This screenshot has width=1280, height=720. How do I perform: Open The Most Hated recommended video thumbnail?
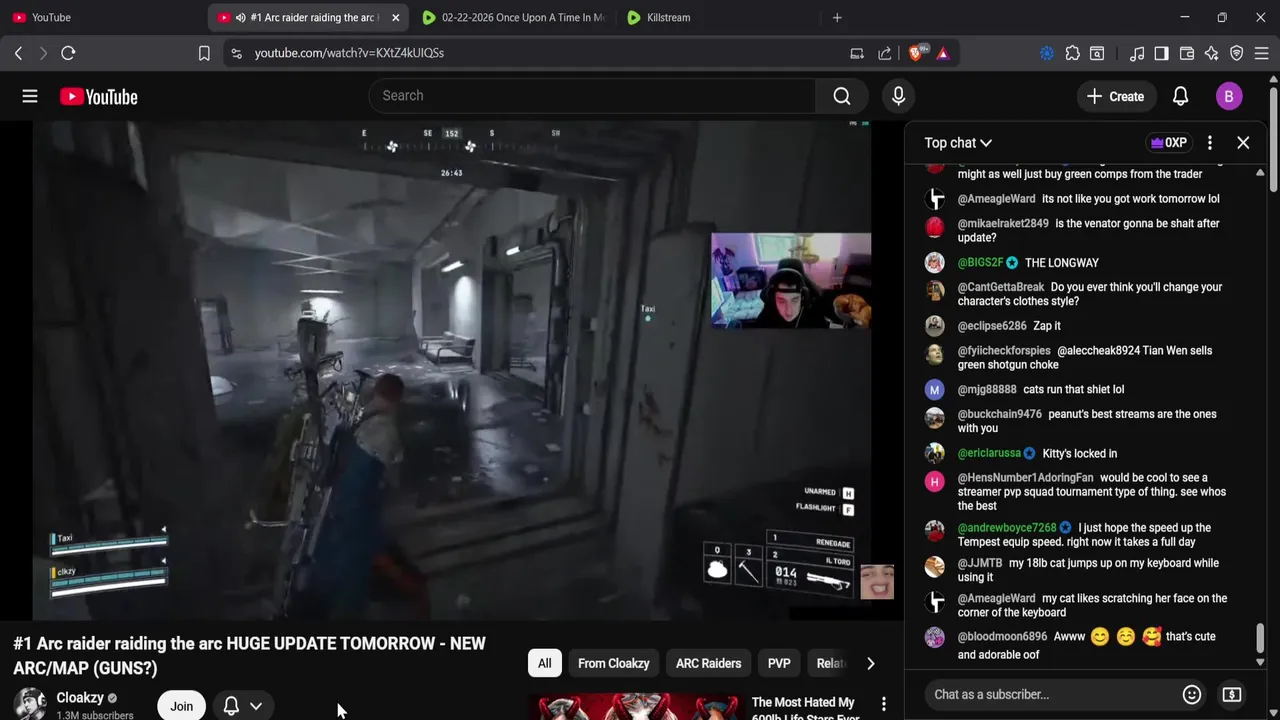tap(634, 707)
